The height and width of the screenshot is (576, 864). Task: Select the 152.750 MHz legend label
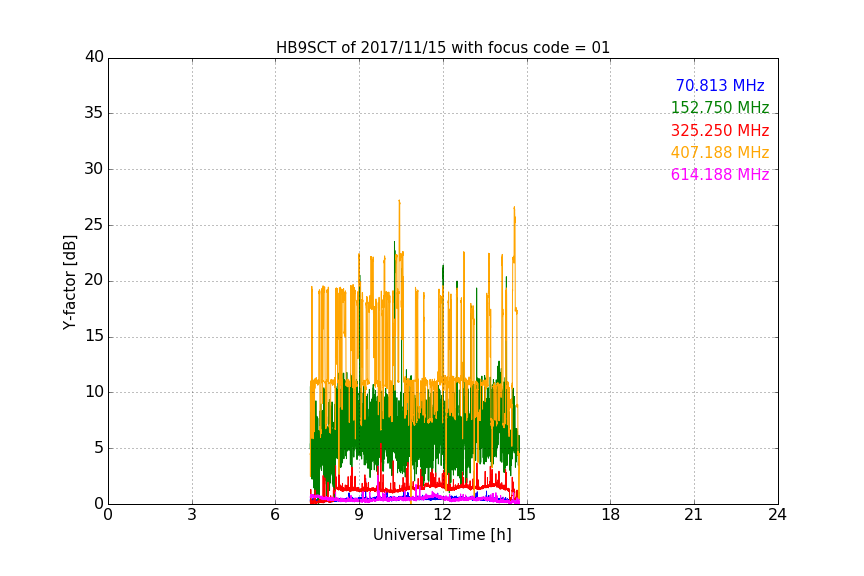720,107
